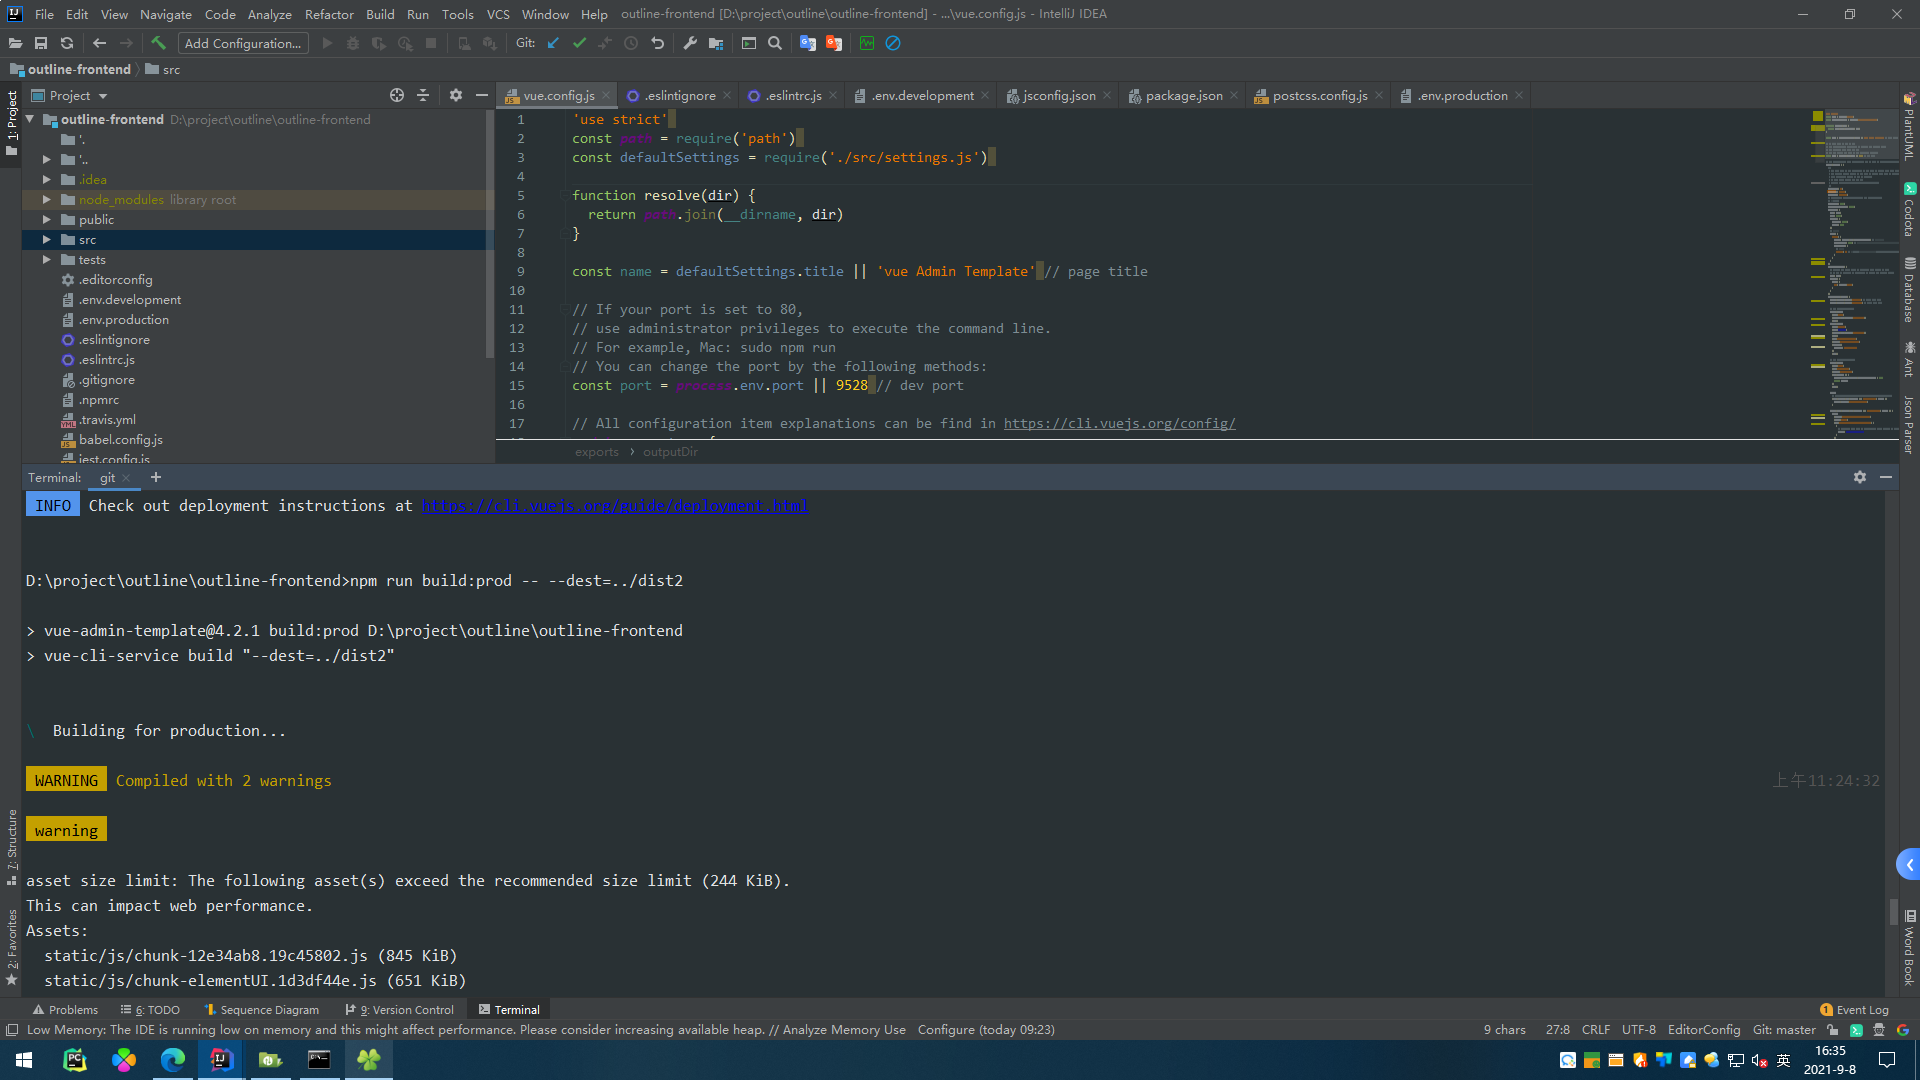
Task: Toggle the Database side tool window
Action: click(x=1909, y=290)
